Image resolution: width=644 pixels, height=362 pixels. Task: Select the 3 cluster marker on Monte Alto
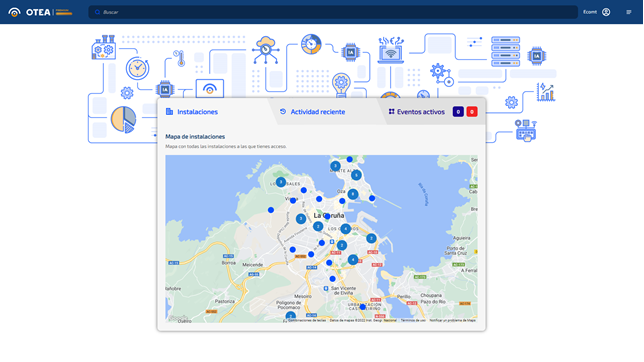click(x=335, y=166)
